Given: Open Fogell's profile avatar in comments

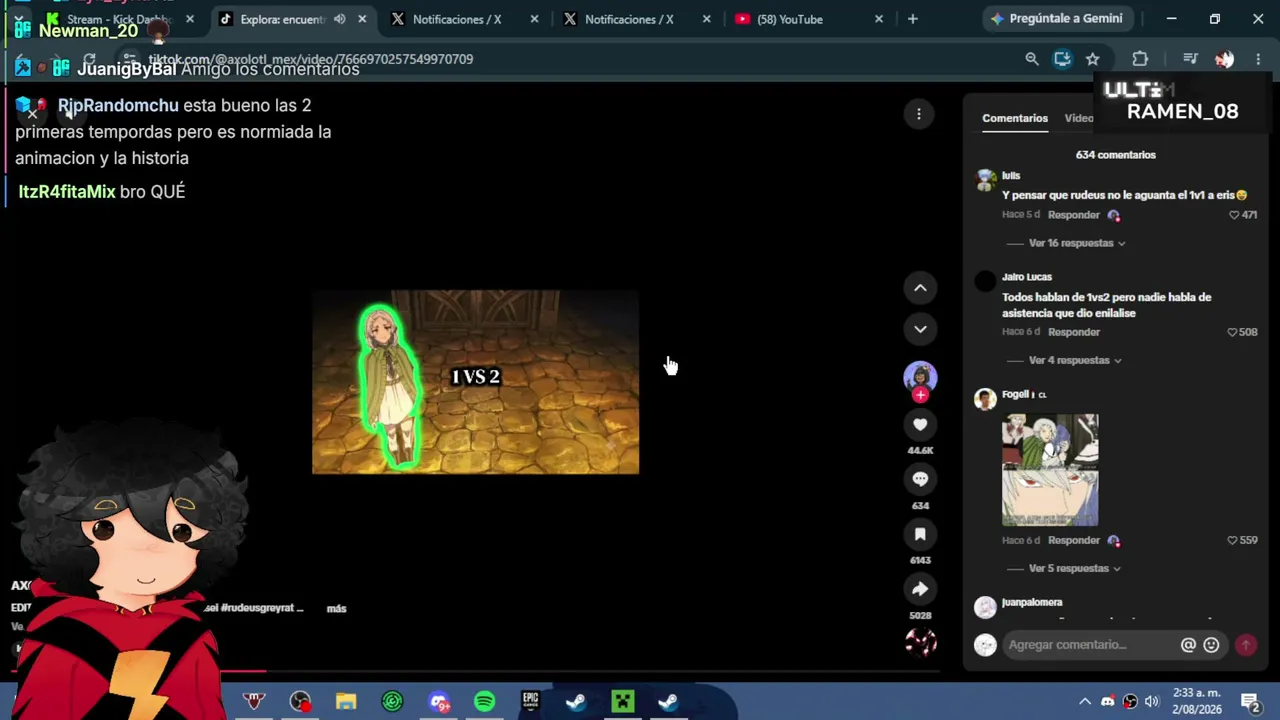Looking at the screenshot, I should [986, 400].
